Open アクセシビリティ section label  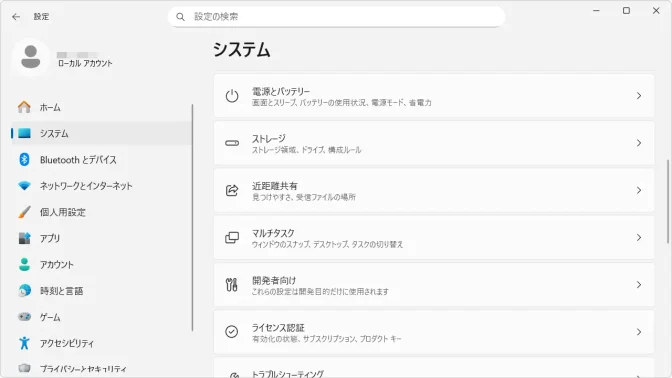(x=67, y=343)
